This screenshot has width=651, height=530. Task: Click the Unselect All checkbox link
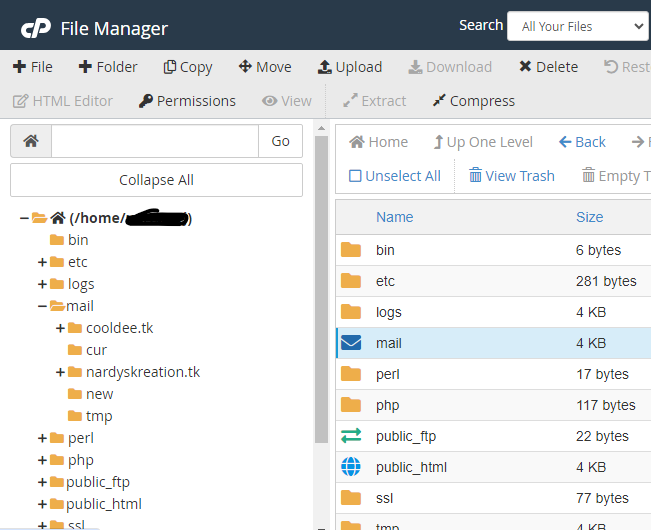pyautogui.click(x=394, y=176)
